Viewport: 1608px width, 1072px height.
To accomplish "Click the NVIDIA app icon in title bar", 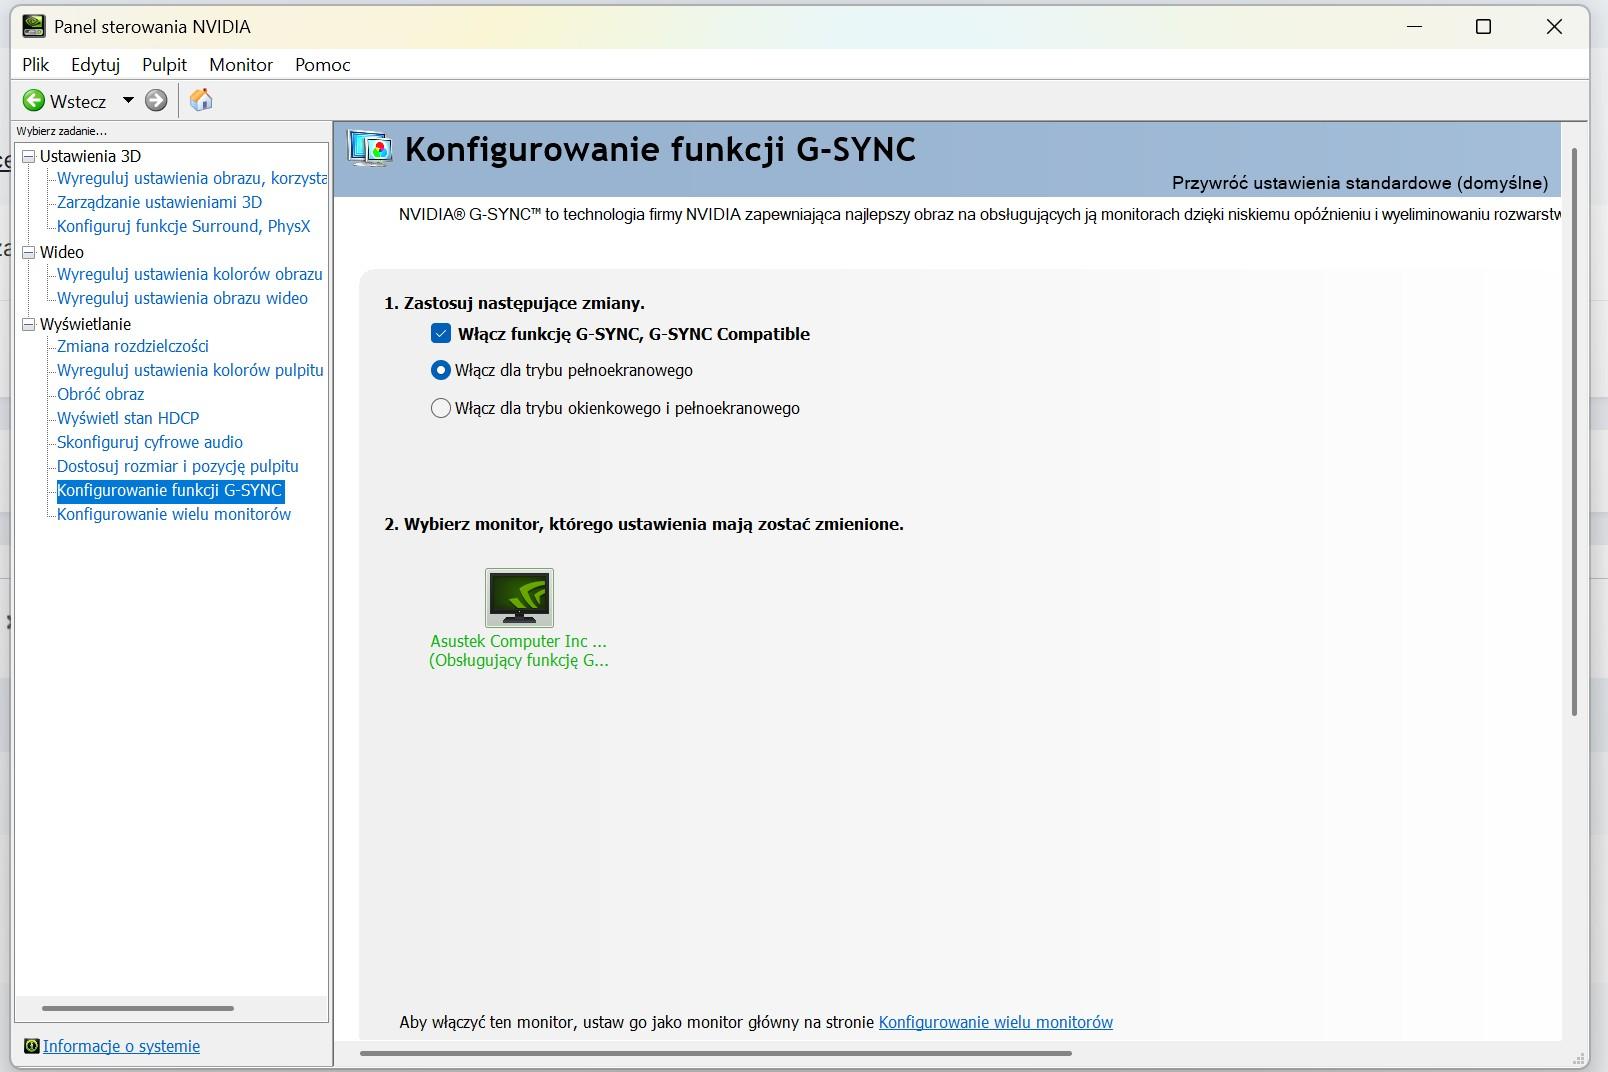I will tap(34, 26).
